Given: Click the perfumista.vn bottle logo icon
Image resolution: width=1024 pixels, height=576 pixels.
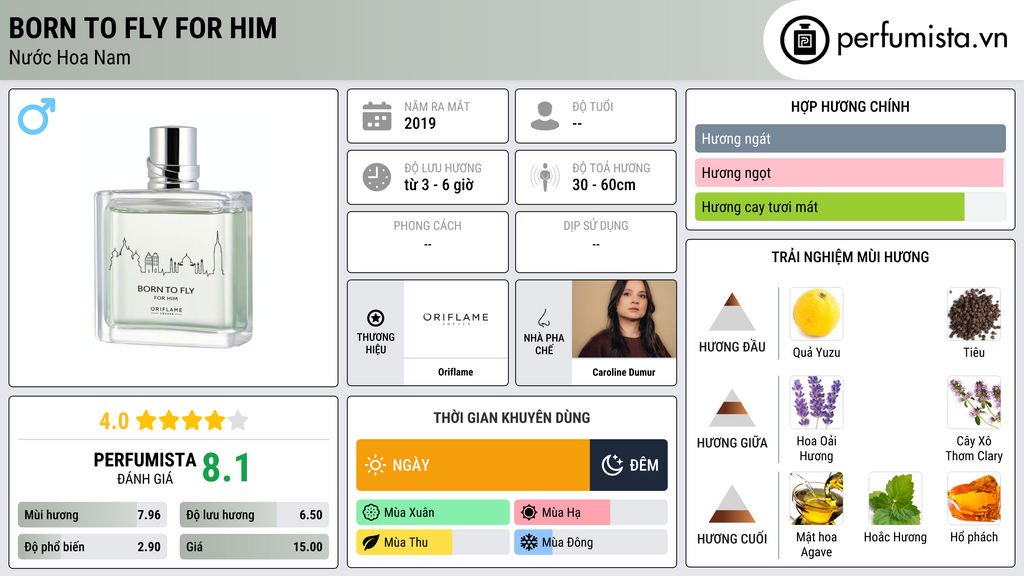Looking at the screenshot, I should click(804, 40).
